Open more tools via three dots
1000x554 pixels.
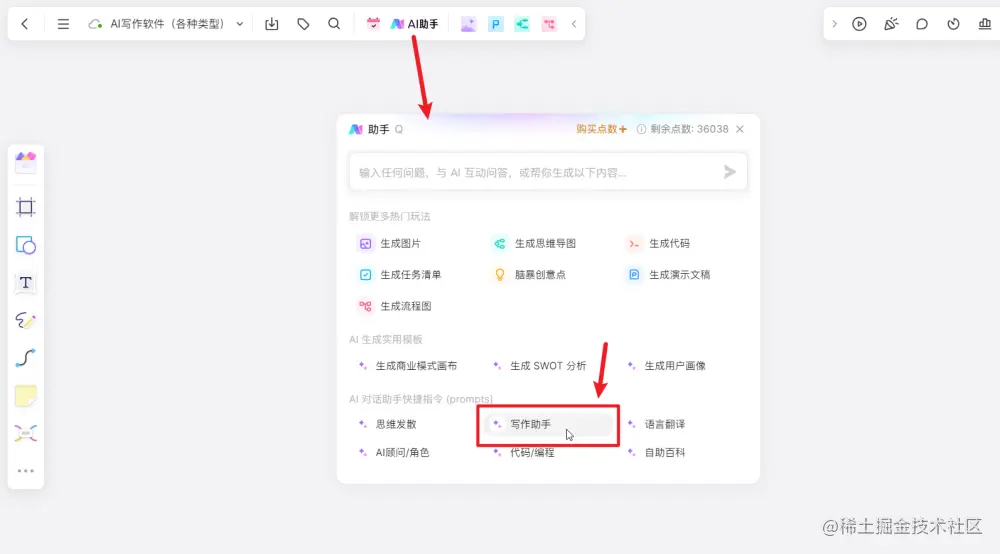coord(26,471)
